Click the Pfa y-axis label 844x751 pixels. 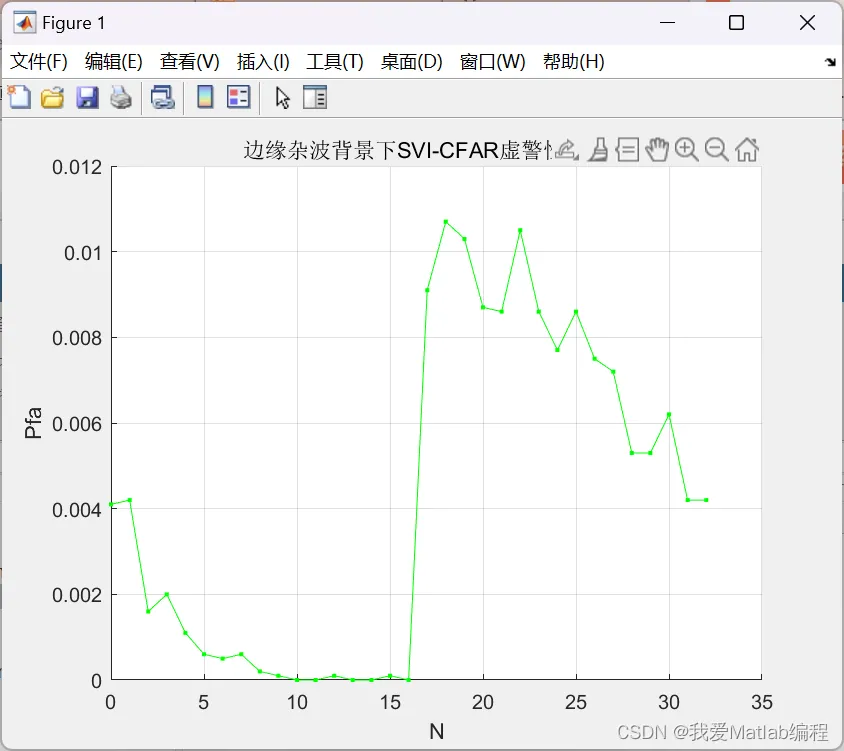click(33, 423)
